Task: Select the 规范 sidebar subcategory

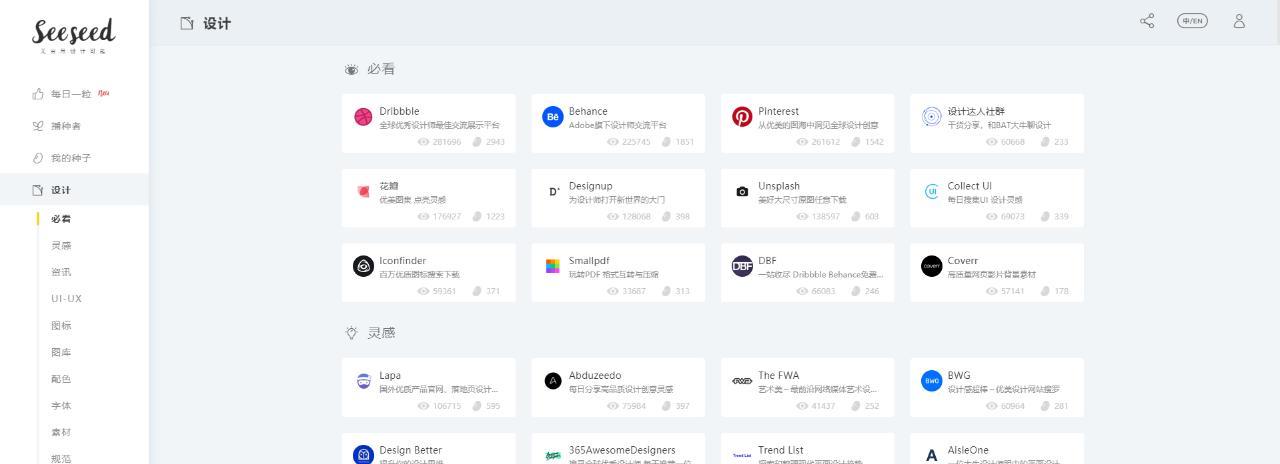Action: (61, 458)
